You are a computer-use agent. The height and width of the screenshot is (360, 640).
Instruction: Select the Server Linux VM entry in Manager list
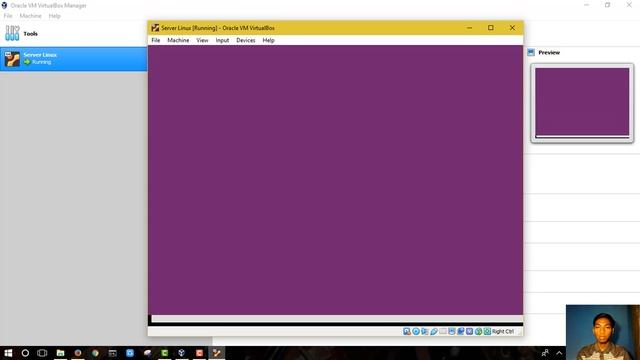[x=73, y=59]
